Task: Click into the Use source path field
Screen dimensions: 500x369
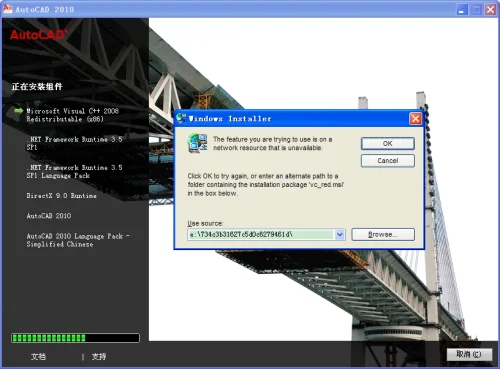Action: tap(261, 235)
